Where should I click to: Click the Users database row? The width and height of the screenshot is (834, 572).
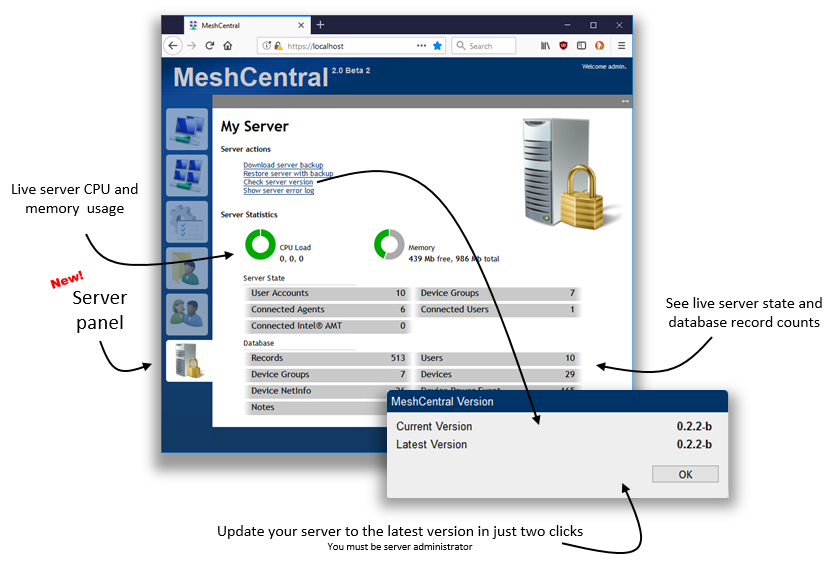click(497, 358)
